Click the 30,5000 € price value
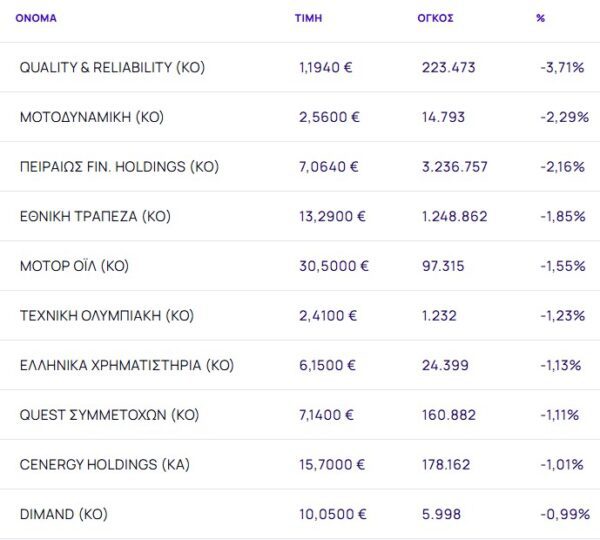Image resolution: width=600 pixels, height=540 pixels. tap(334, 266)
